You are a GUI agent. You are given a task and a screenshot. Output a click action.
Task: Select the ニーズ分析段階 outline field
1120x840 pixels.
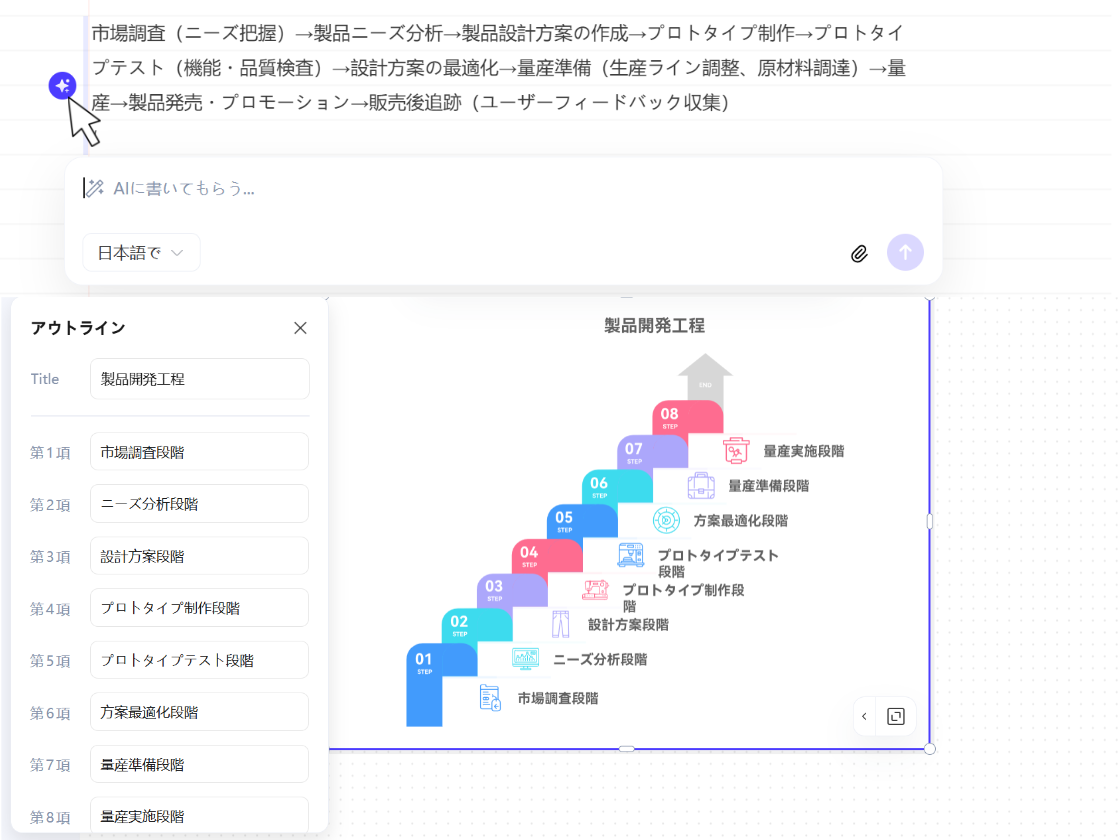(x=199, y=504)
